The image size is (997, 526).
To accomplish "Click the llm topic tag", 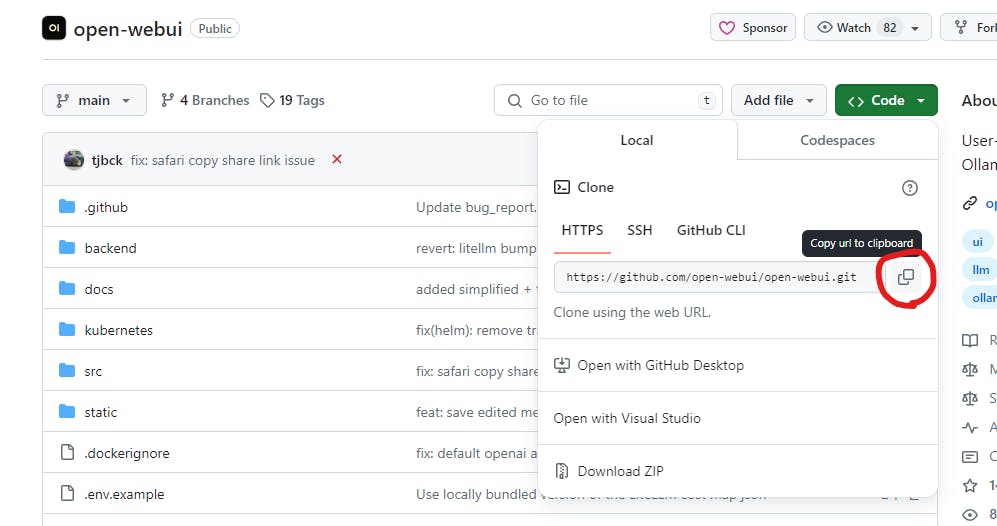I will [x=980, y=270].
